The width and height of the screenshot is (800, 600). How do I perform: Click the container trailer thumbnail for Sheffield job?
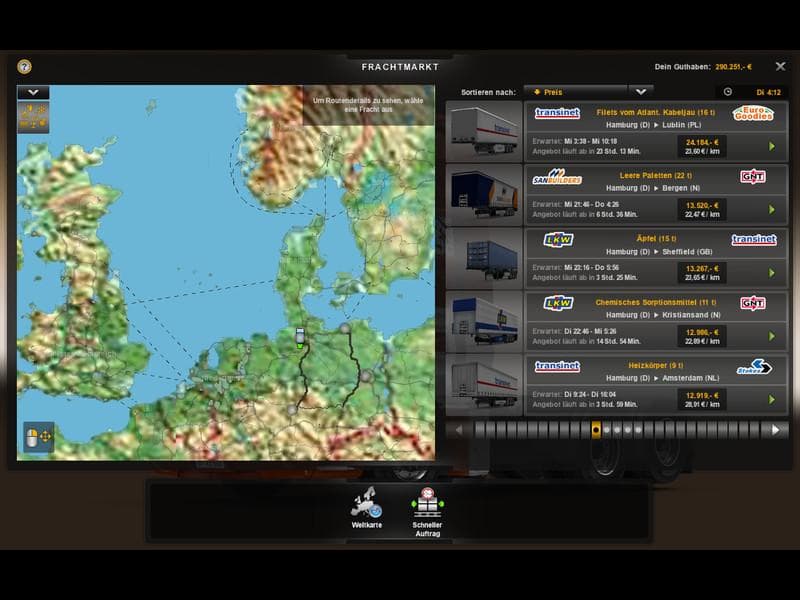pyautogui.click(x=484, y=258)
